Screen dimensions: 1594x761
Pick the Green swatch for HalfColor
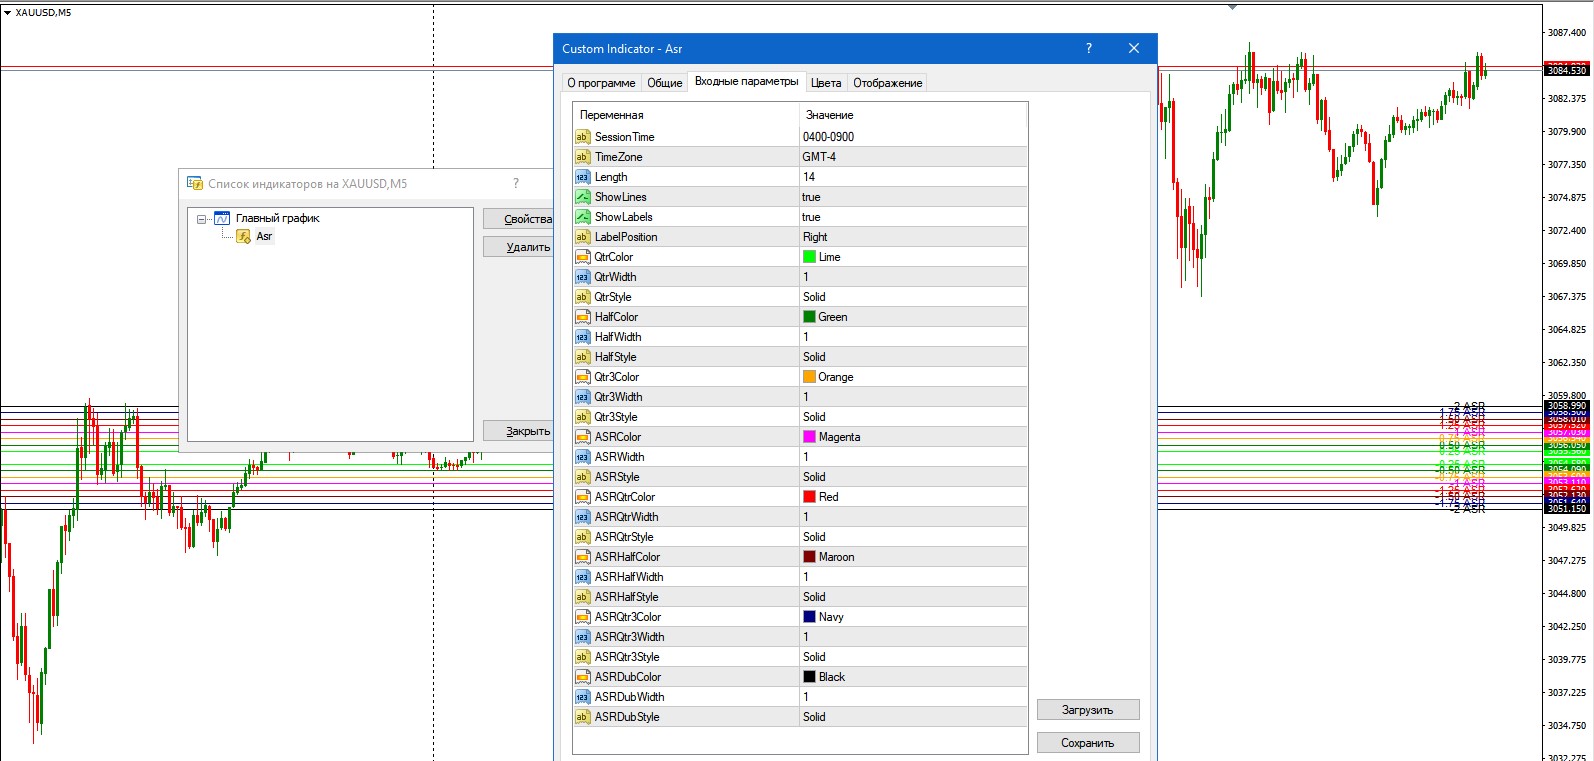[x=809, y=317]
